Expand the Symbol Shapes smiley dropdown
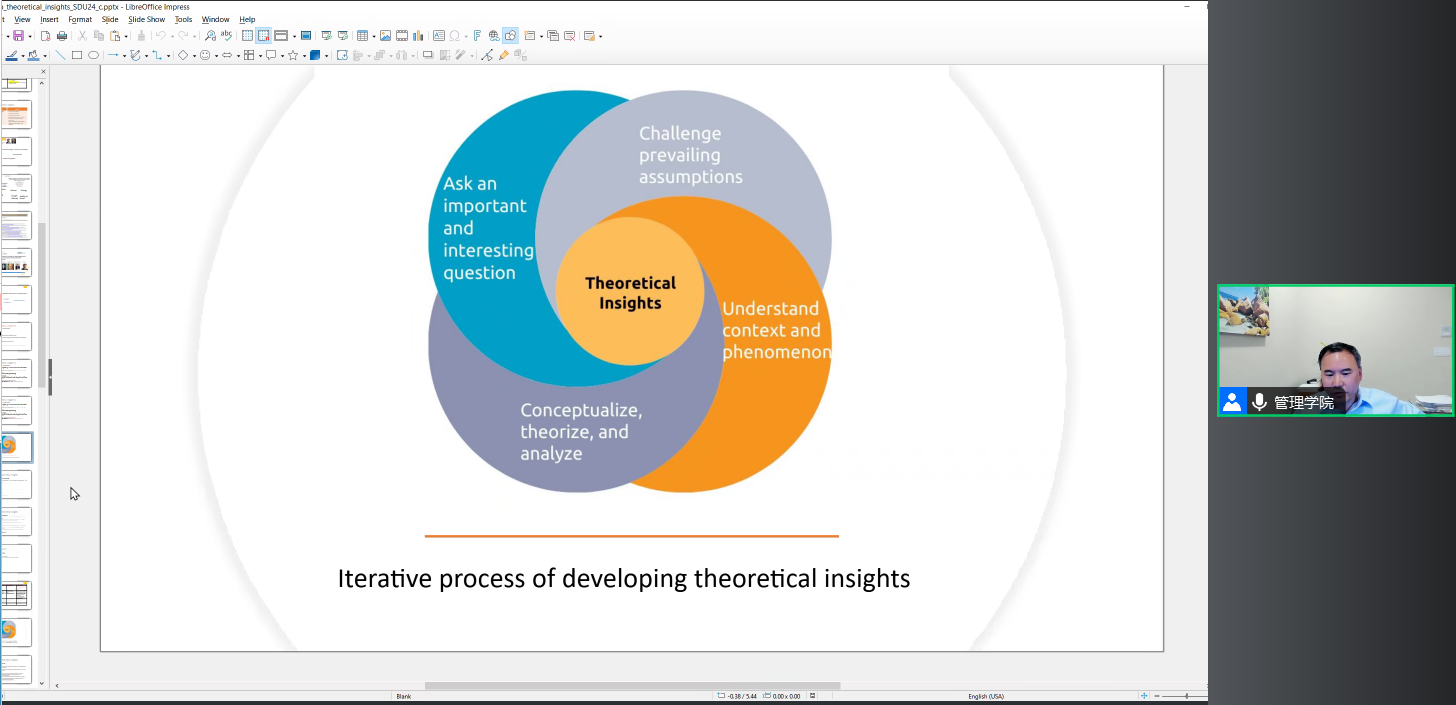Image resolution: width=1456 pixels, height=705 pixels. (216, 56)
